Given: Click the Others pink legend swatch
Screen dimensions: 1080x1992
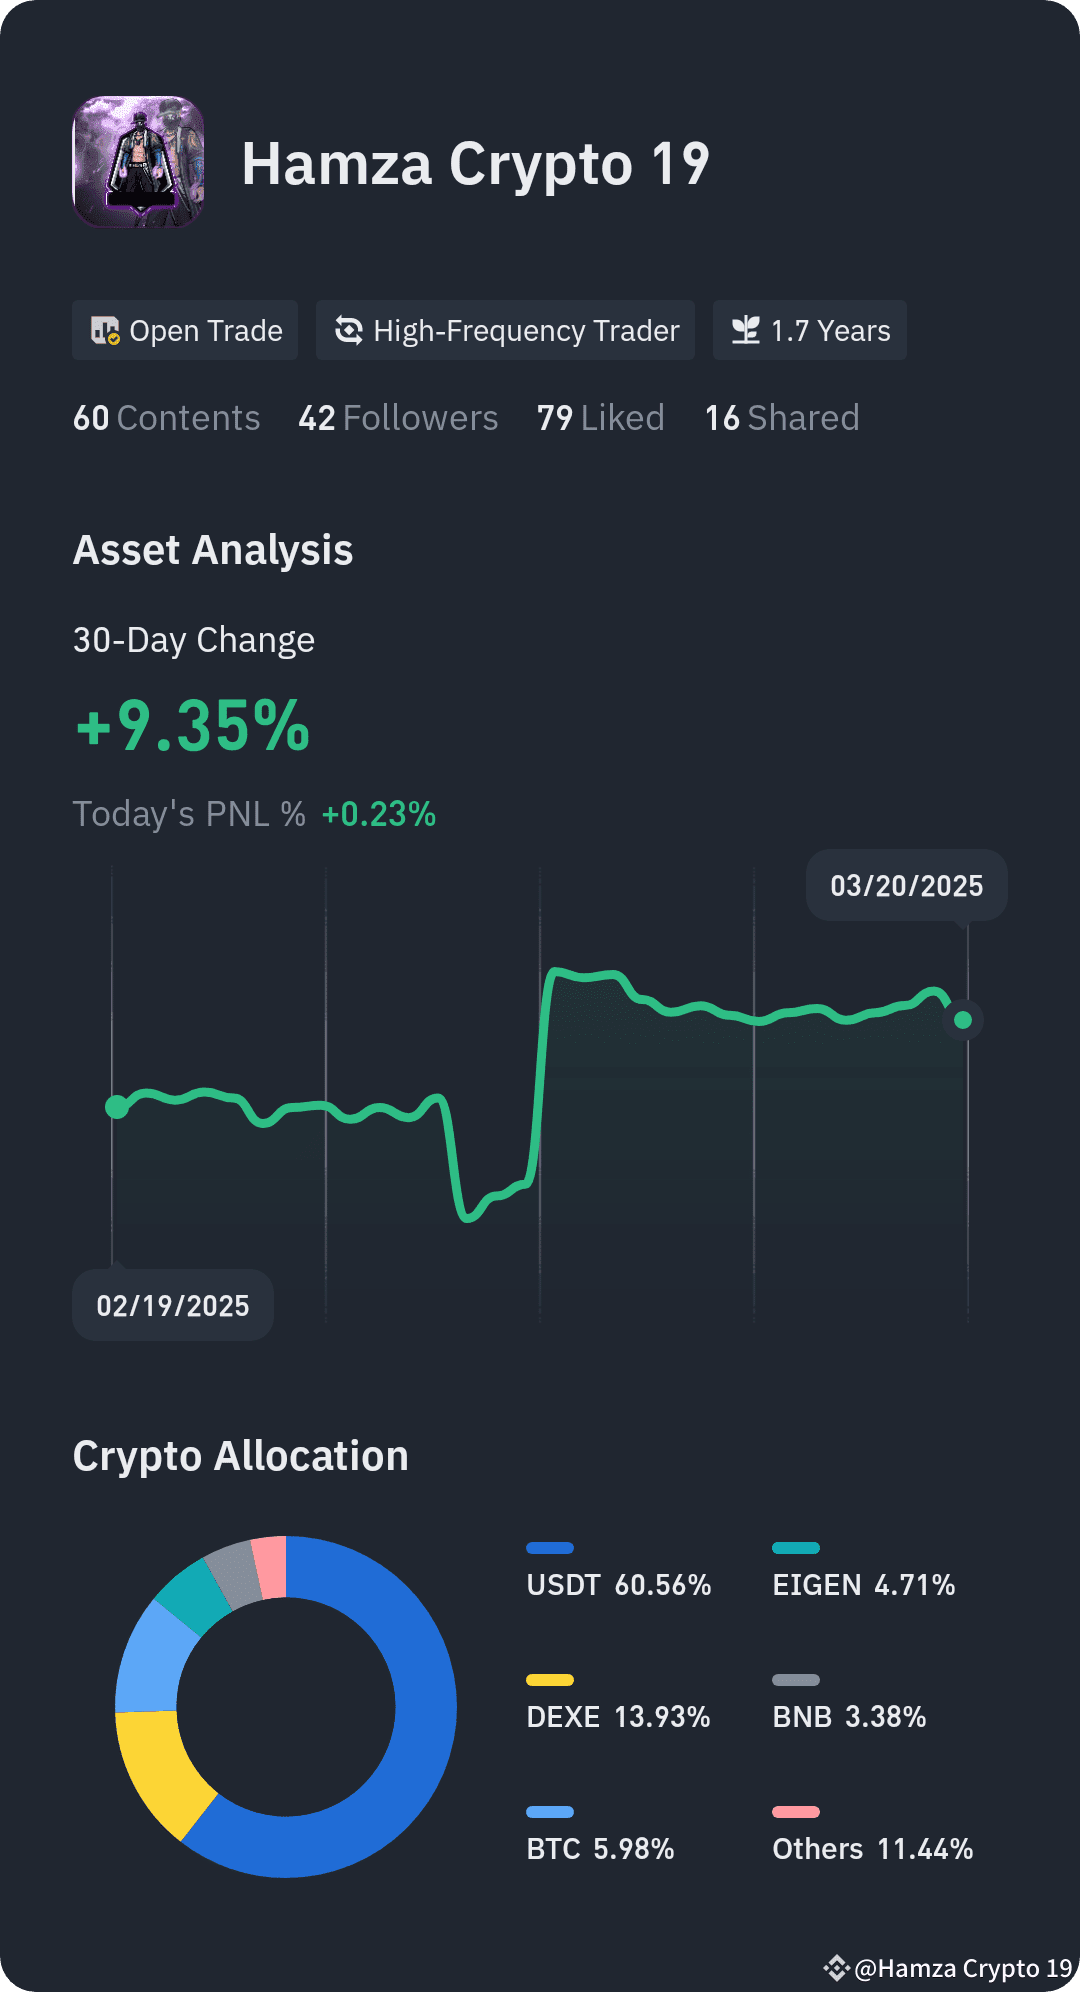Looking at the screenshot, I should (796, 1812).
